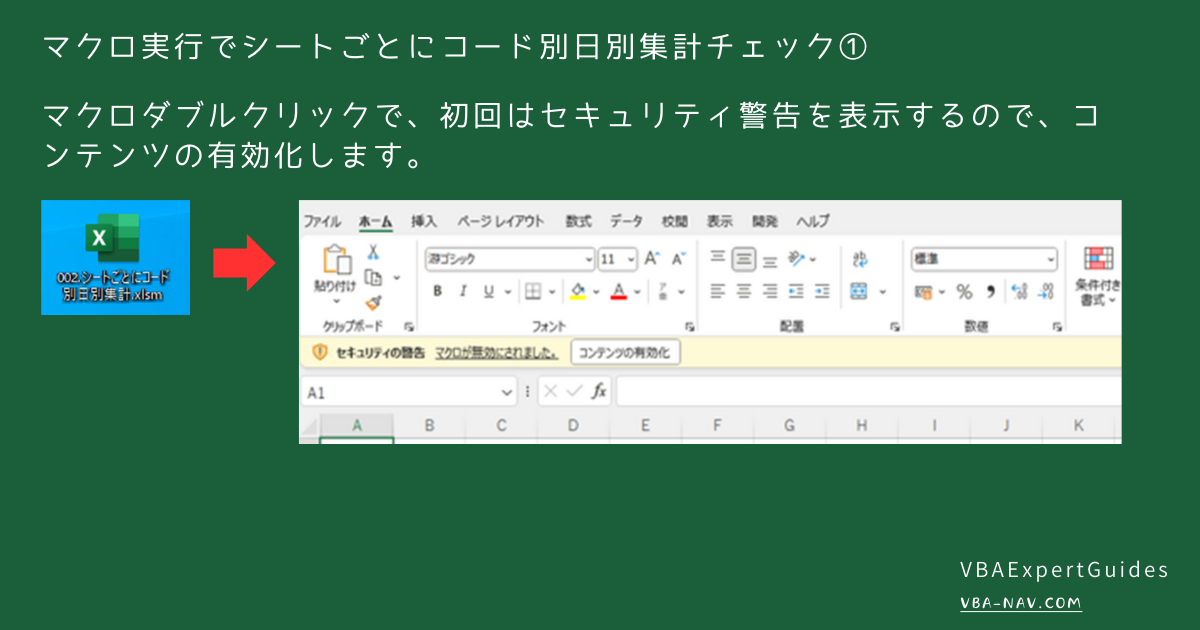Click the コンテンツの有効化 button
1200x630 pixels.
tap(625, 352)
